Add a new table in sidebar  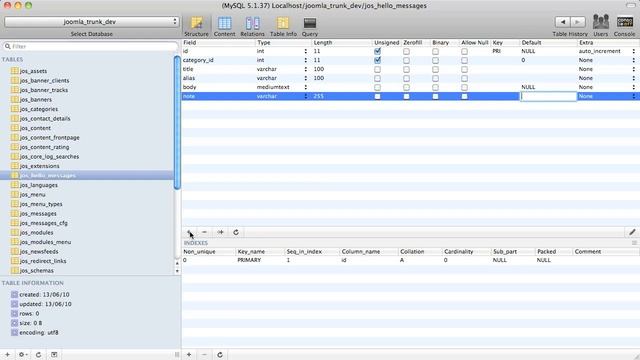click(7, 354)
